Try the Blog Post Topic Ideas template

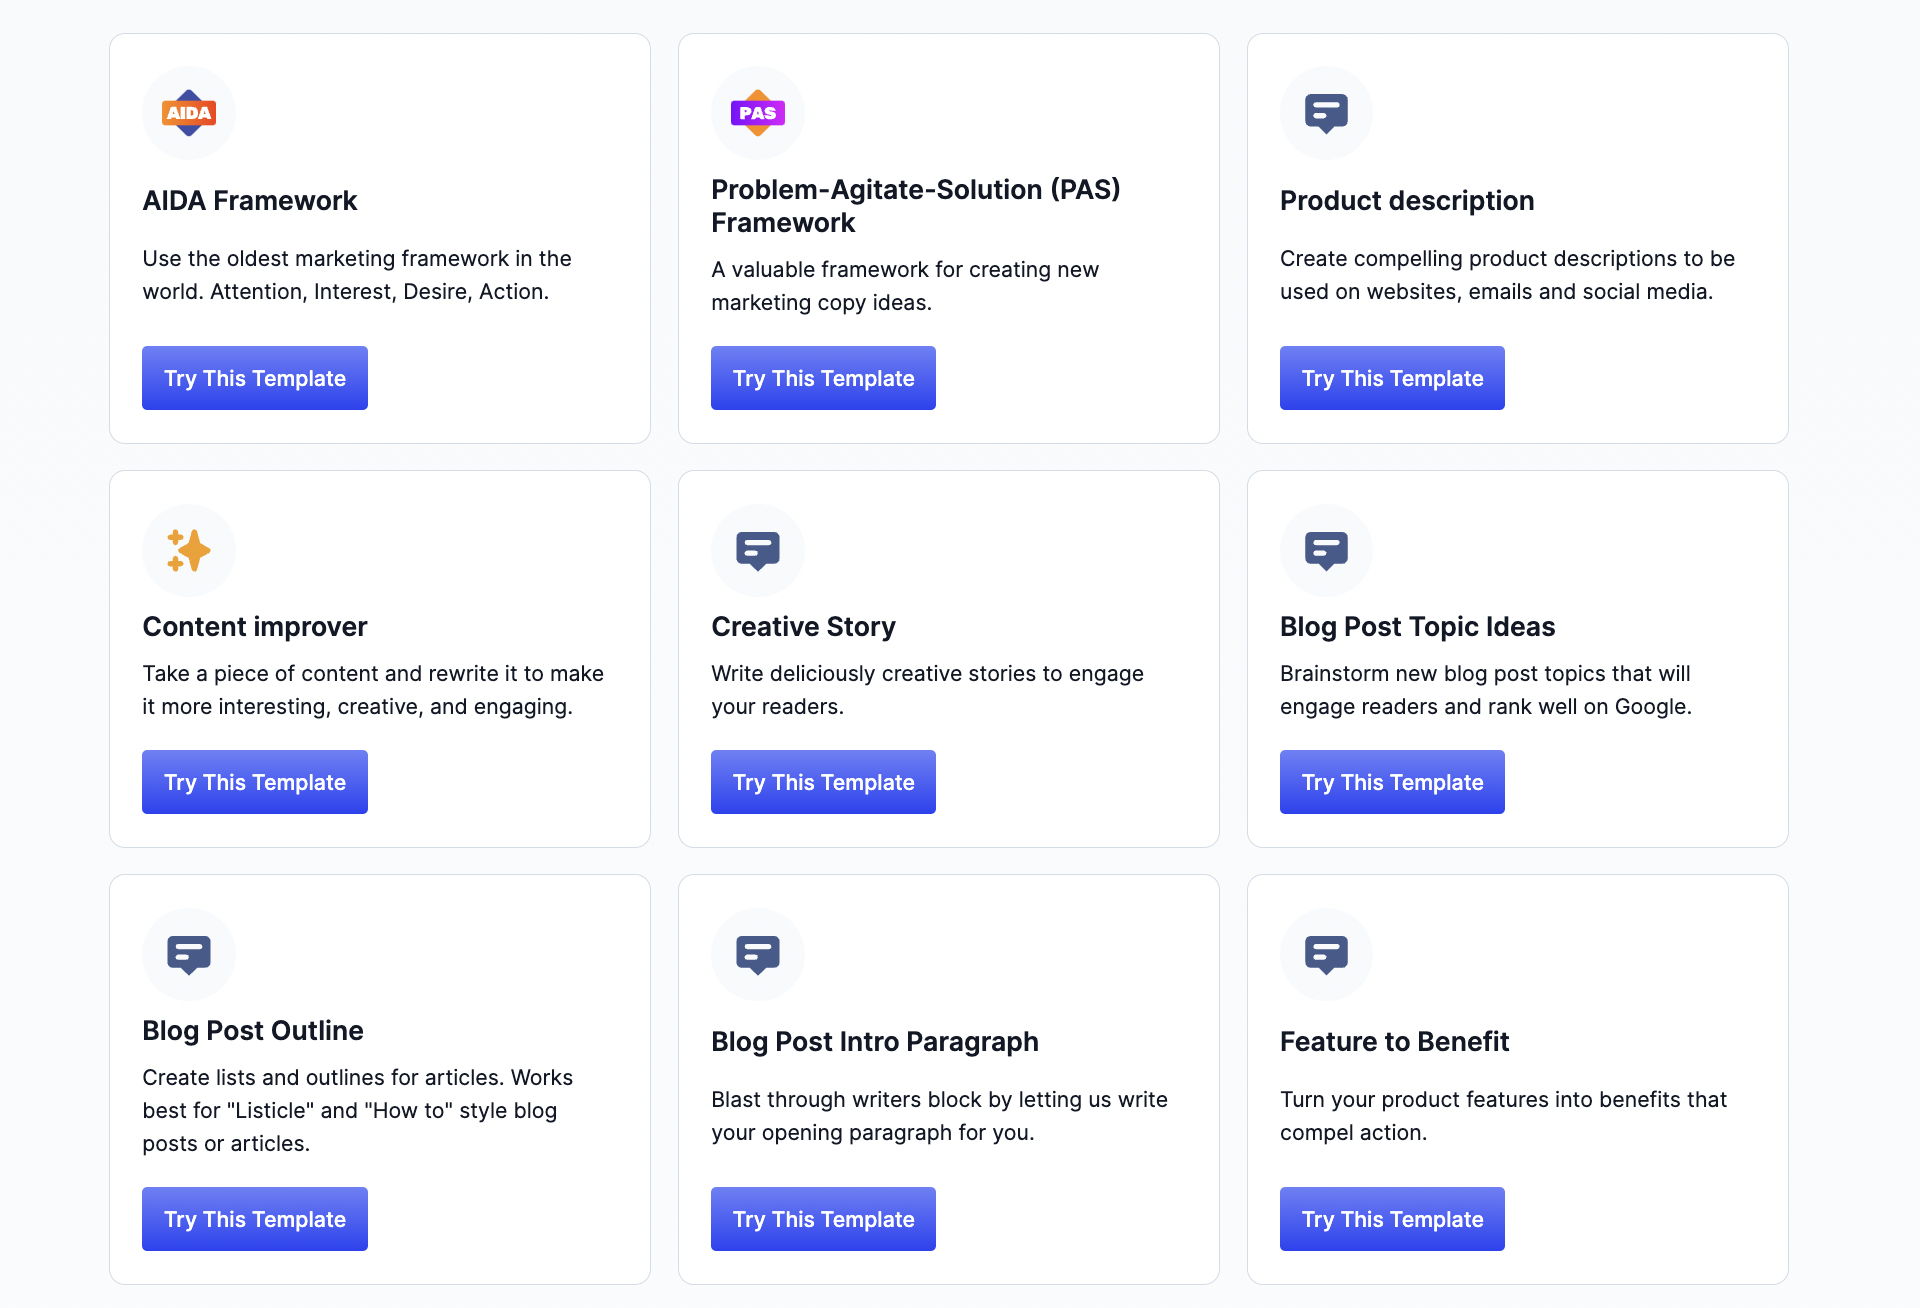1391,782
